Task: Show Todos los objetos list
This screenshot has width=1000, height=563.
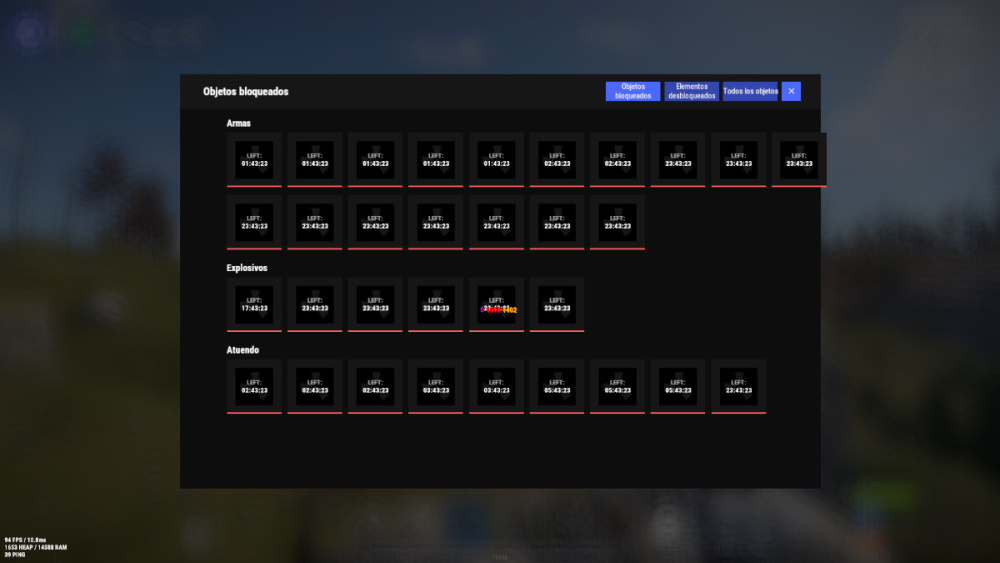Action: (750, 91)
